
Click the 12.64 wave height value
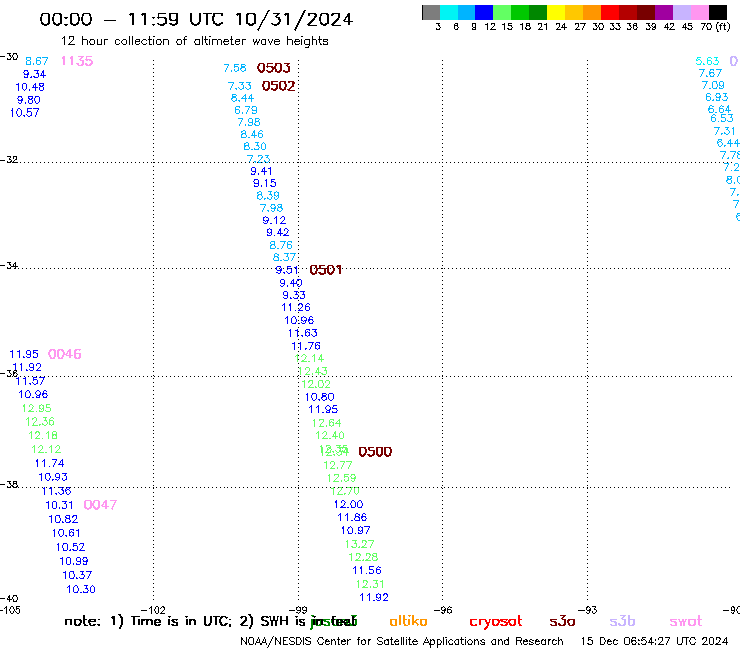pos(326,423)
